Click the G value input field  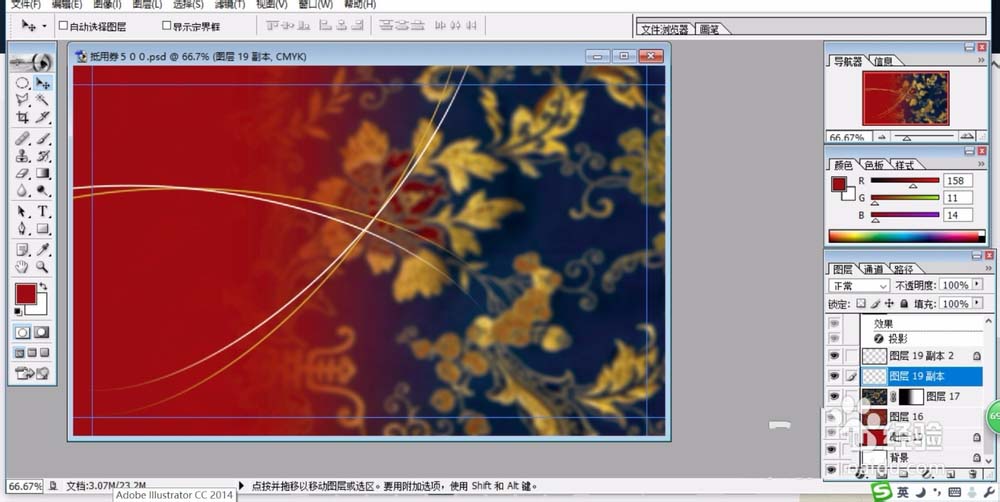[958, 198]
